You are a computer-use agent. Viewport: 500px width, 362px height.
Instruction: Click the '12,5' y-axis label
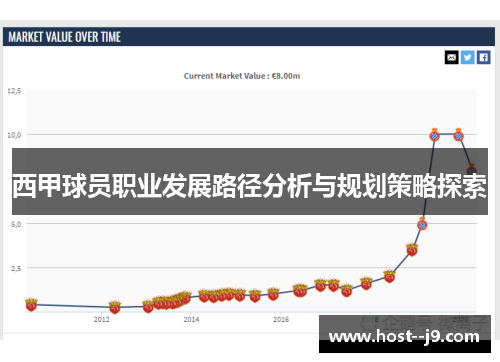[x=14, y=91]
